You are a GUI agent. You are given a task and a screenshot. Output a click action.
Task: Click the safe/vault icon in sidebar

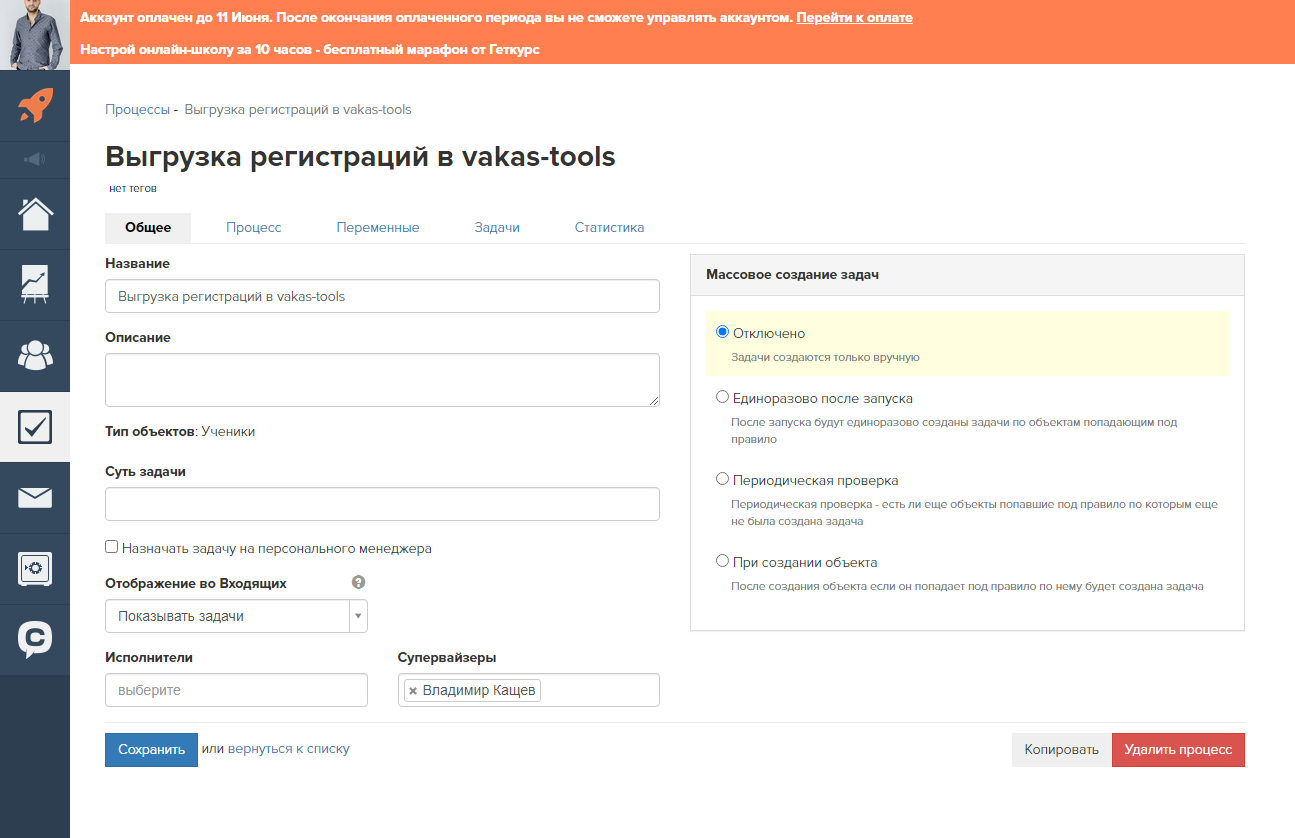tap(35, 568)
